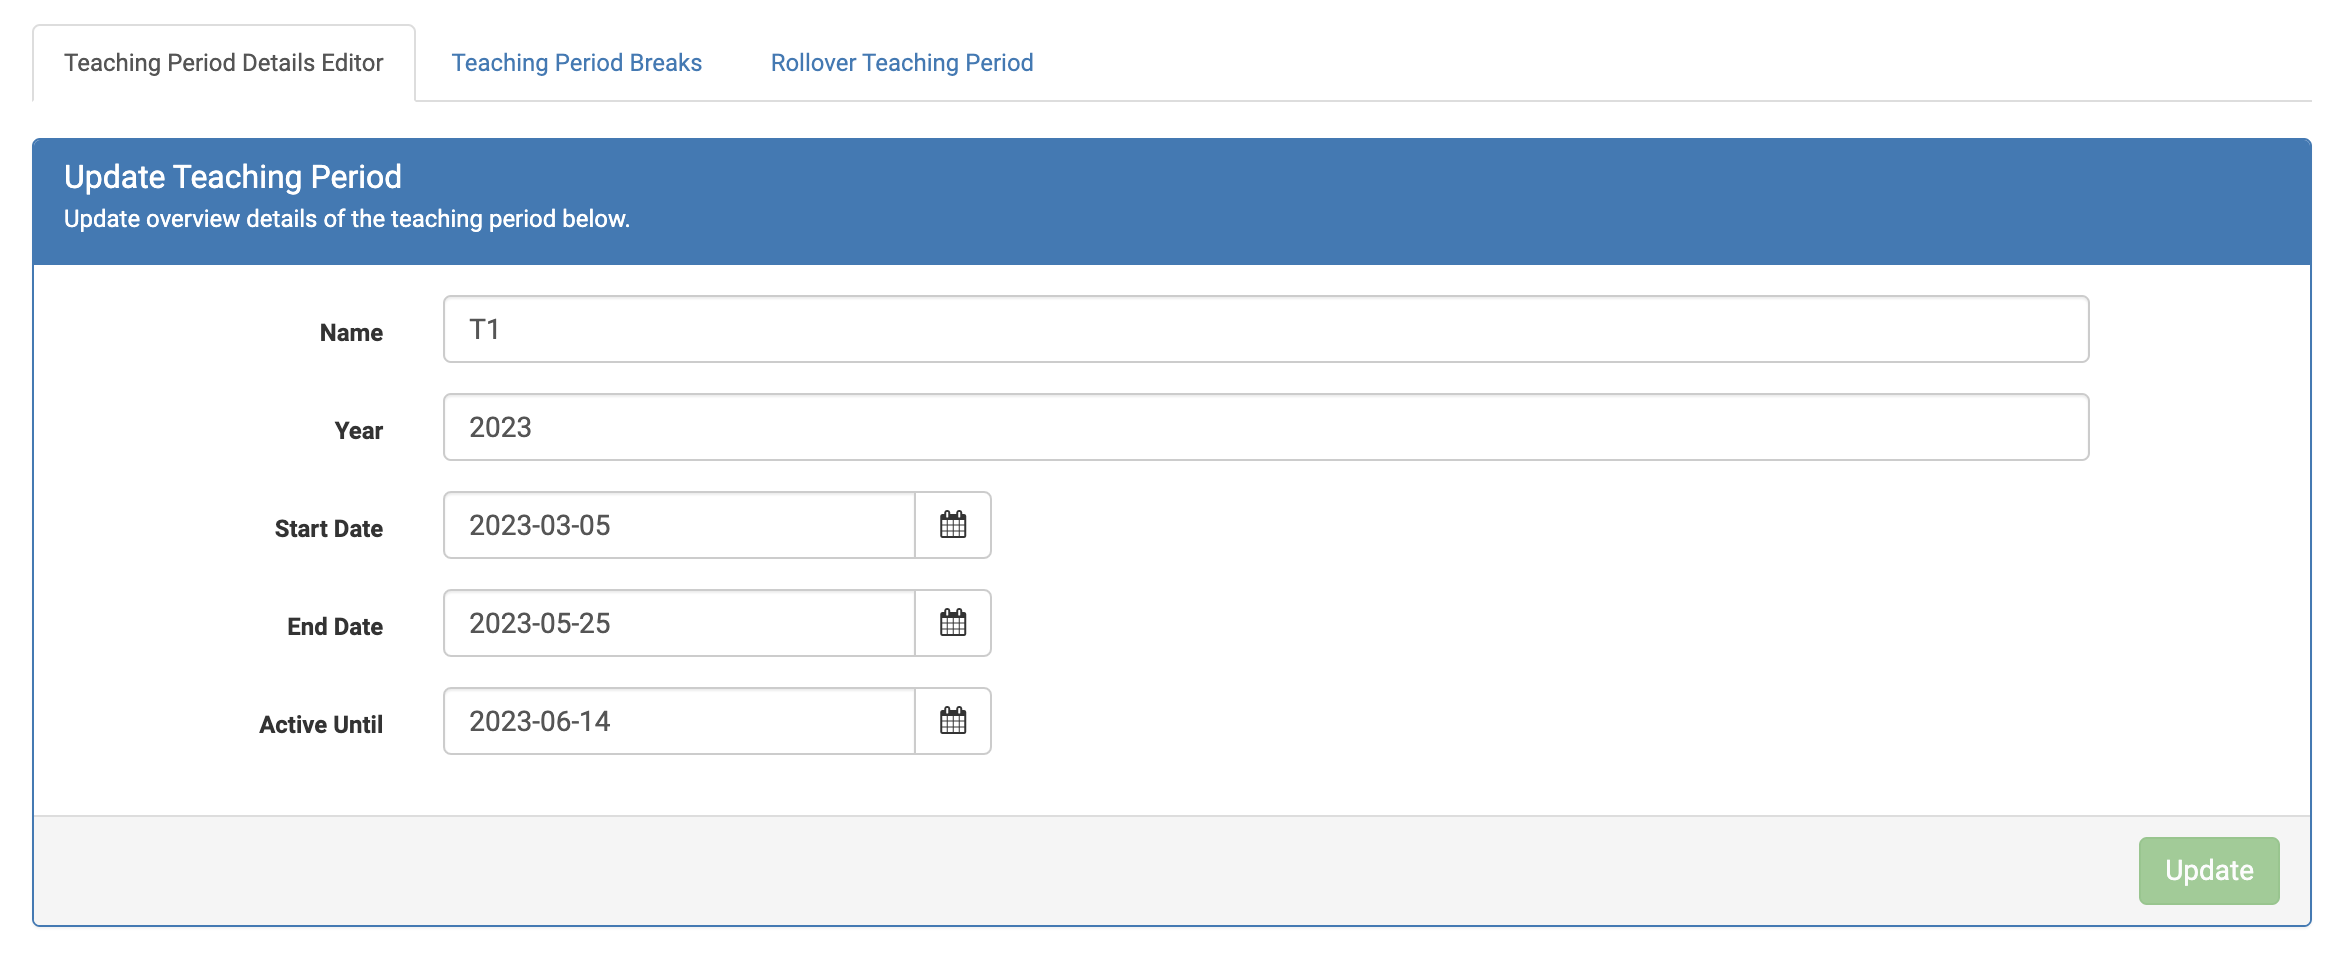The height and width of the screenshot is (962, 2344).
Task: Click the Active Until label
Action: click(x=321, y=724)
